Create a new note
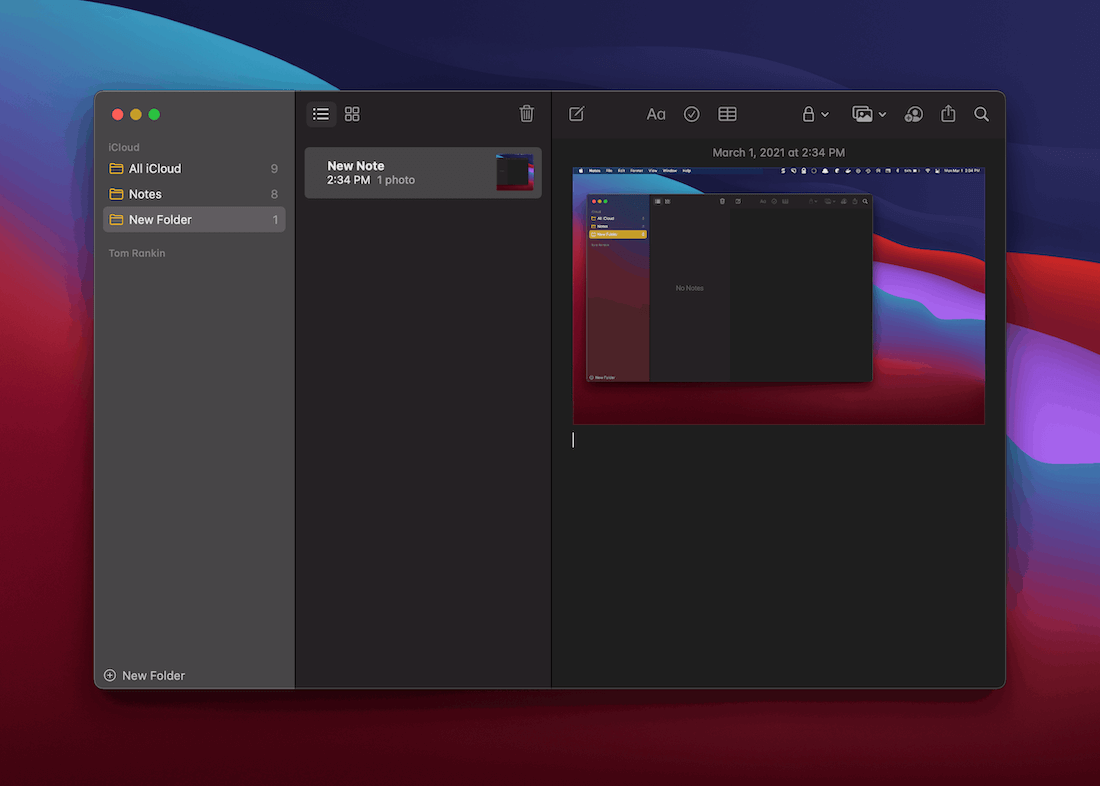This screenshot has width=1100, height=786. pyautogui.click(x=577, y=113)
